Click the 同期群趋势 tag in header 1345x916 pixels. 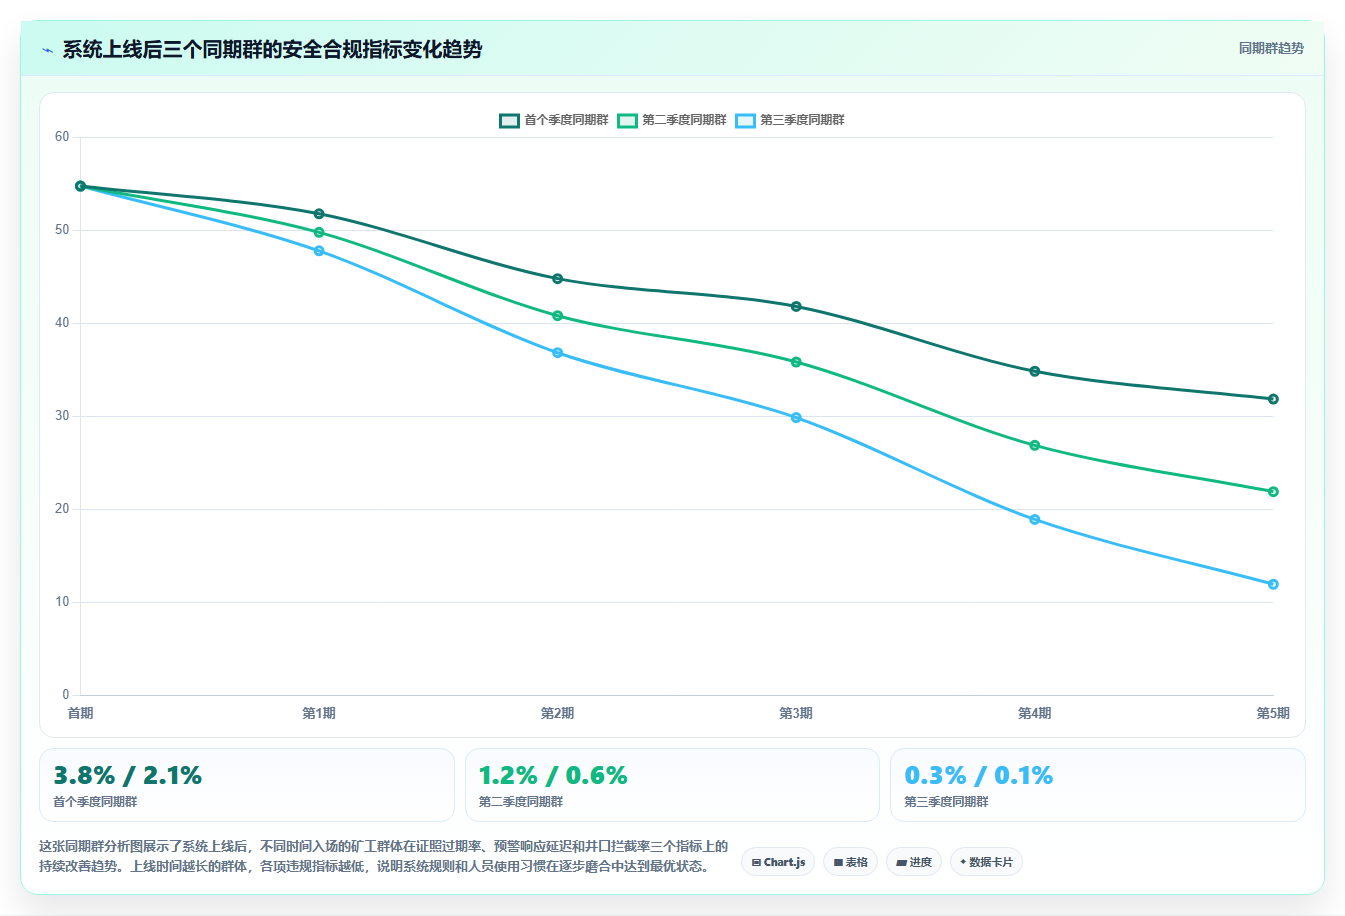(1271, 48)
